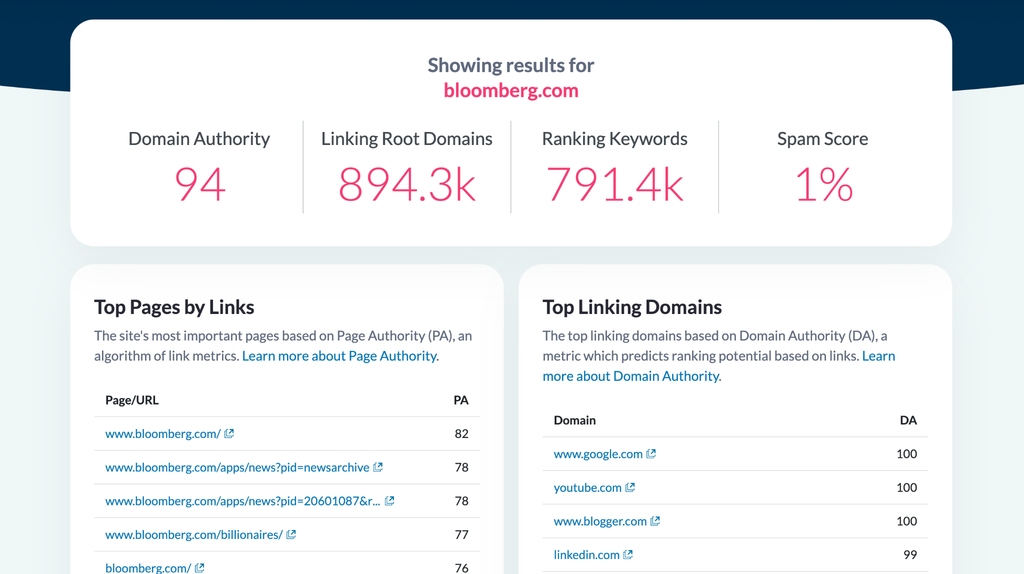Image resolution: width=1024 pixels, height=574 pixels.
Task: Click Spam Score value 1%
Action: coord(823,185)
